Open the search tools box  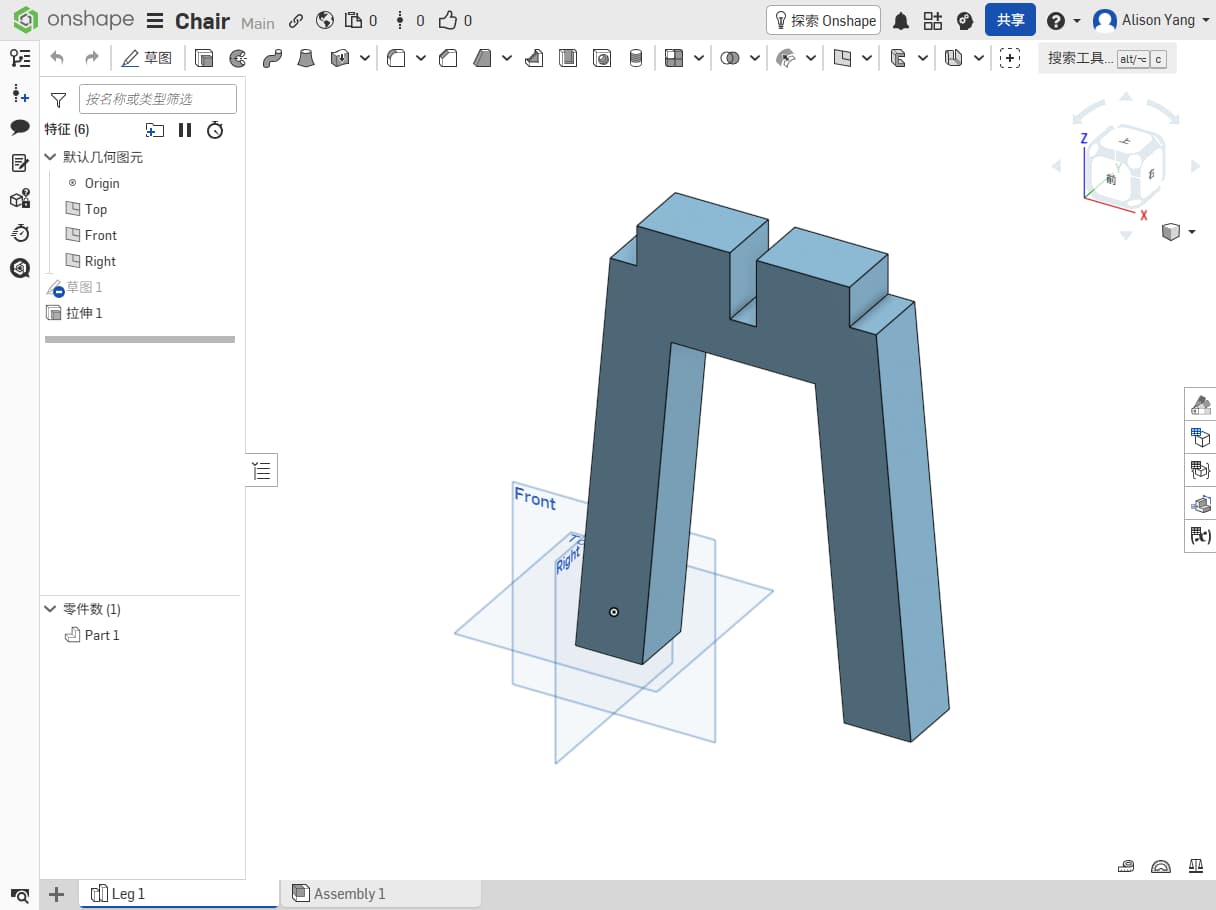(1107, 58)
